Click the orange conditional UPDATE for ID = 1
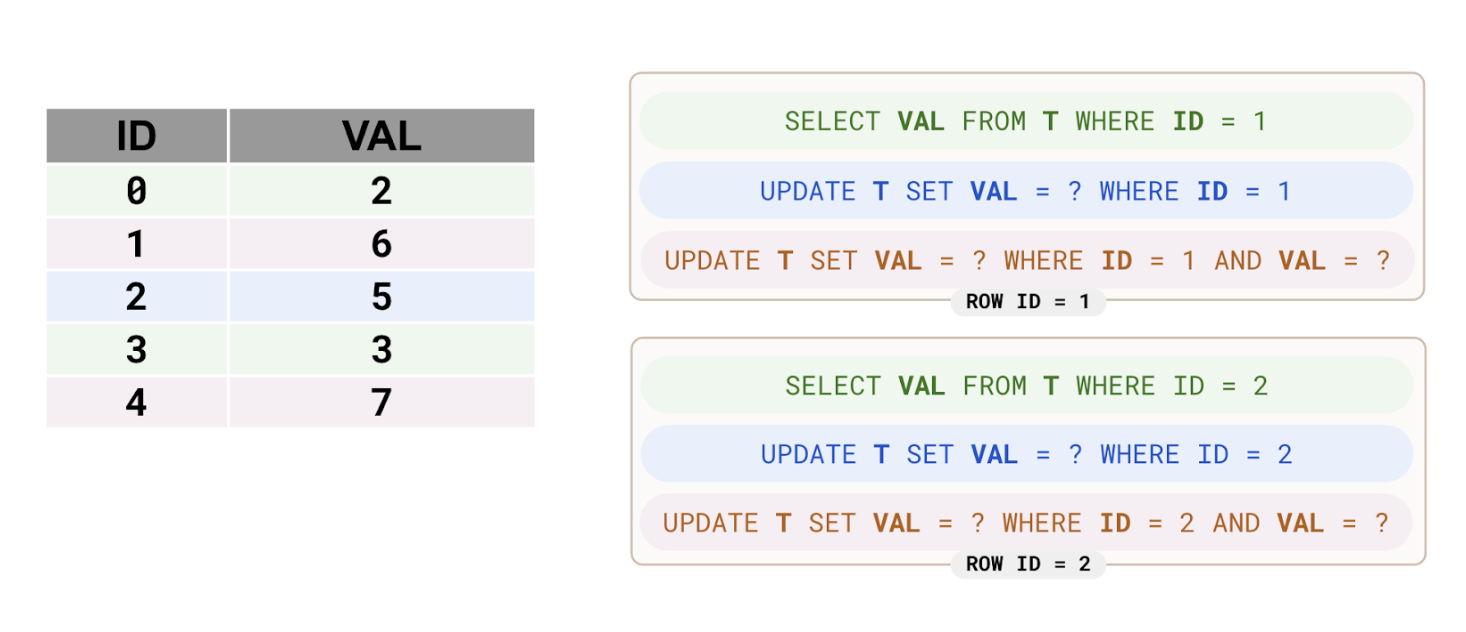The image size is (1466, 632). pyautogui.click(x=1026, y=261)
